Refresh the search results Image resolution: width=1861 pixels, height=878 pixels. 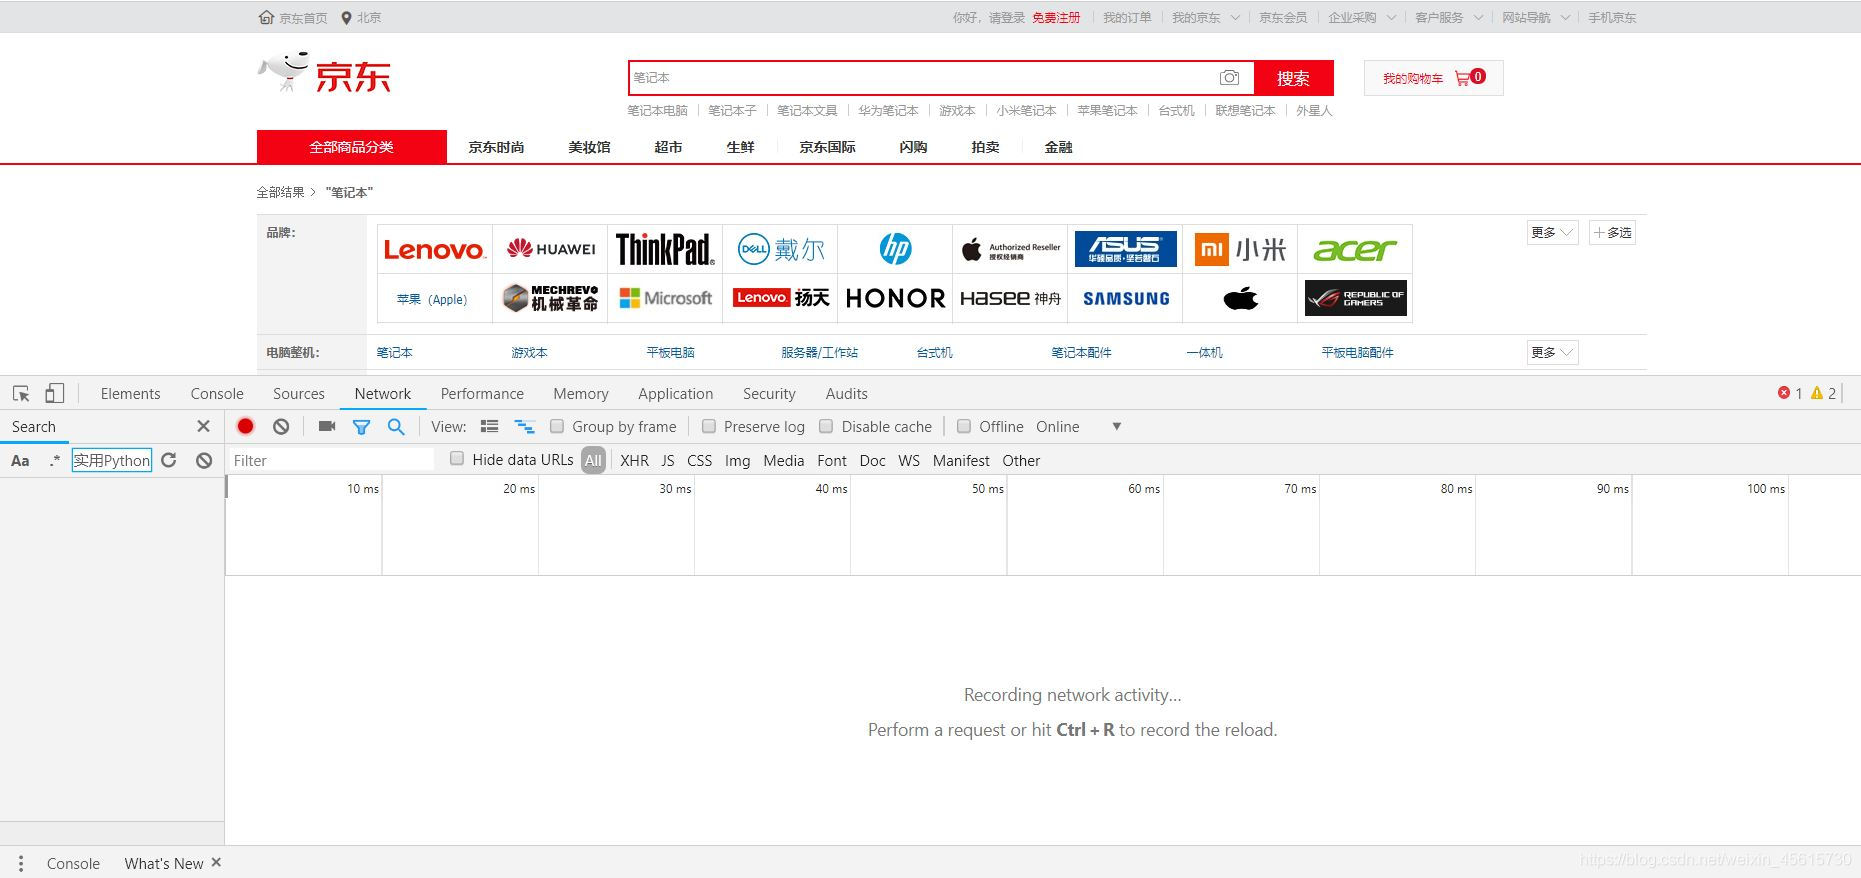pos(169,460)
